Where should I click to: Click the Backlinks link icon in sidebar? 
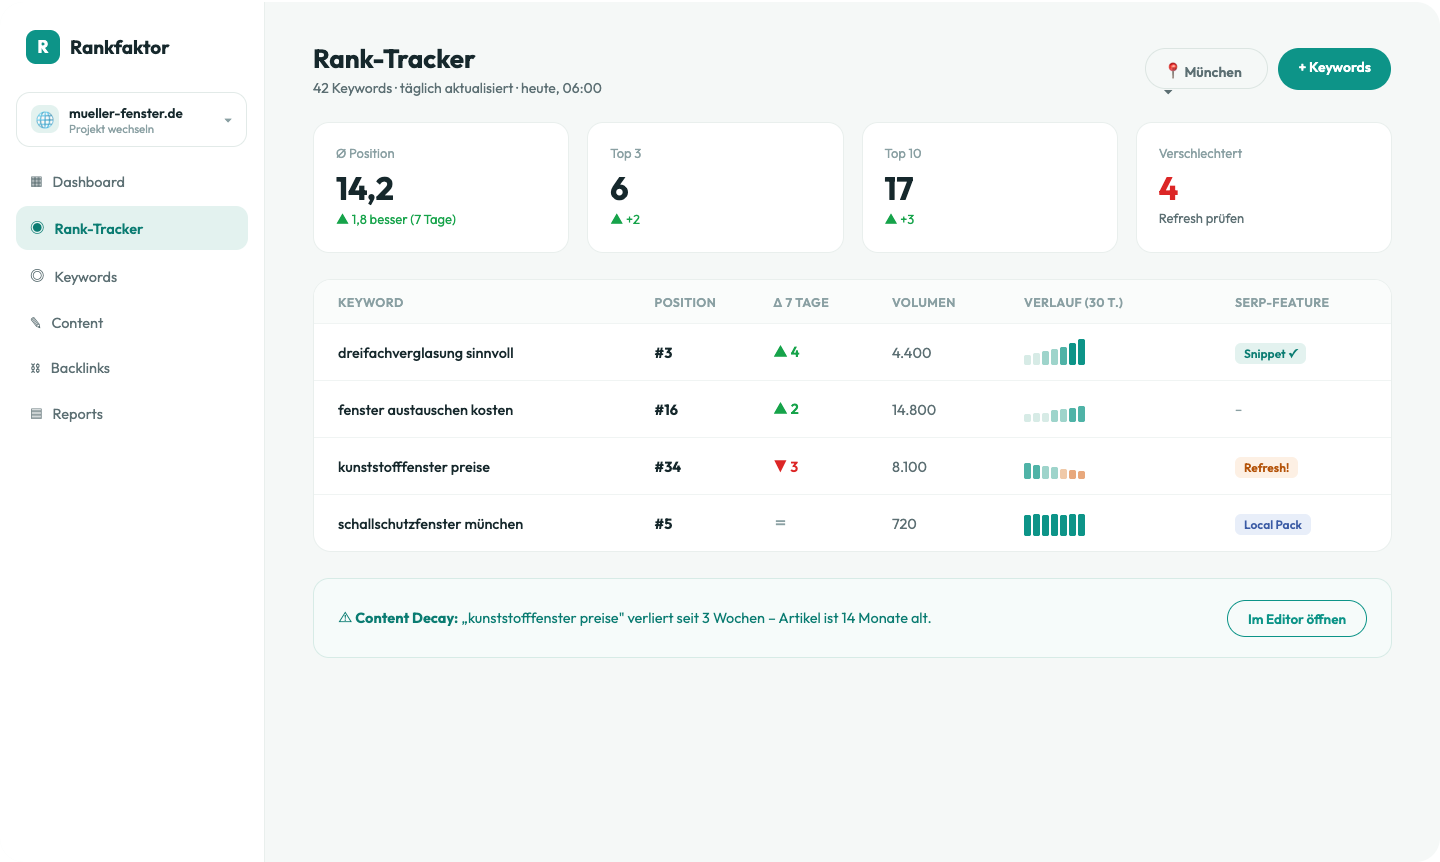tap(36, 368)
